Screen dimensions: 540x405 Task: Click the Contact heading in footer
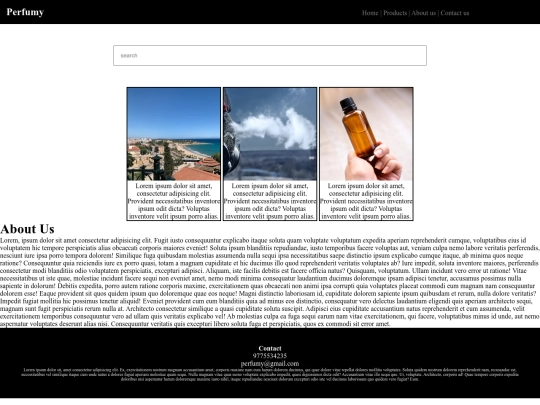tap(270, 348)
